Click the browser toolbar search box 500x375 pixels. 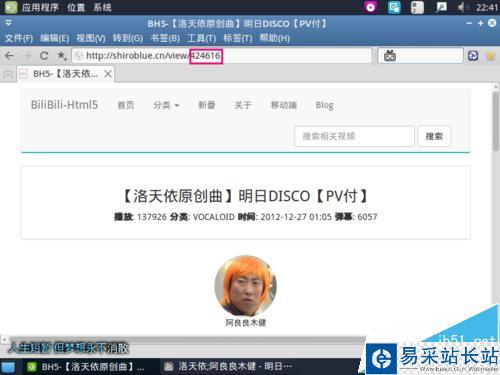420,56
